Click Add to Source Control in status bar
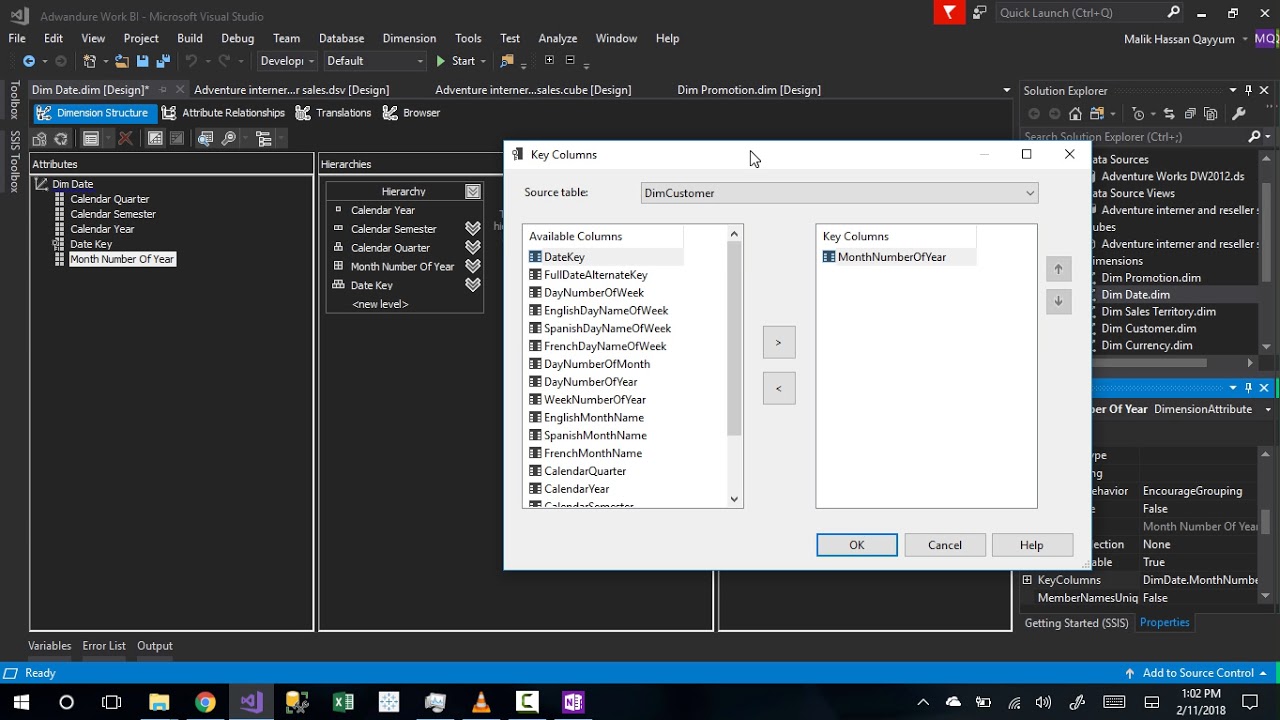This screenshot has width=1280, height=720. pos(1196,673)
